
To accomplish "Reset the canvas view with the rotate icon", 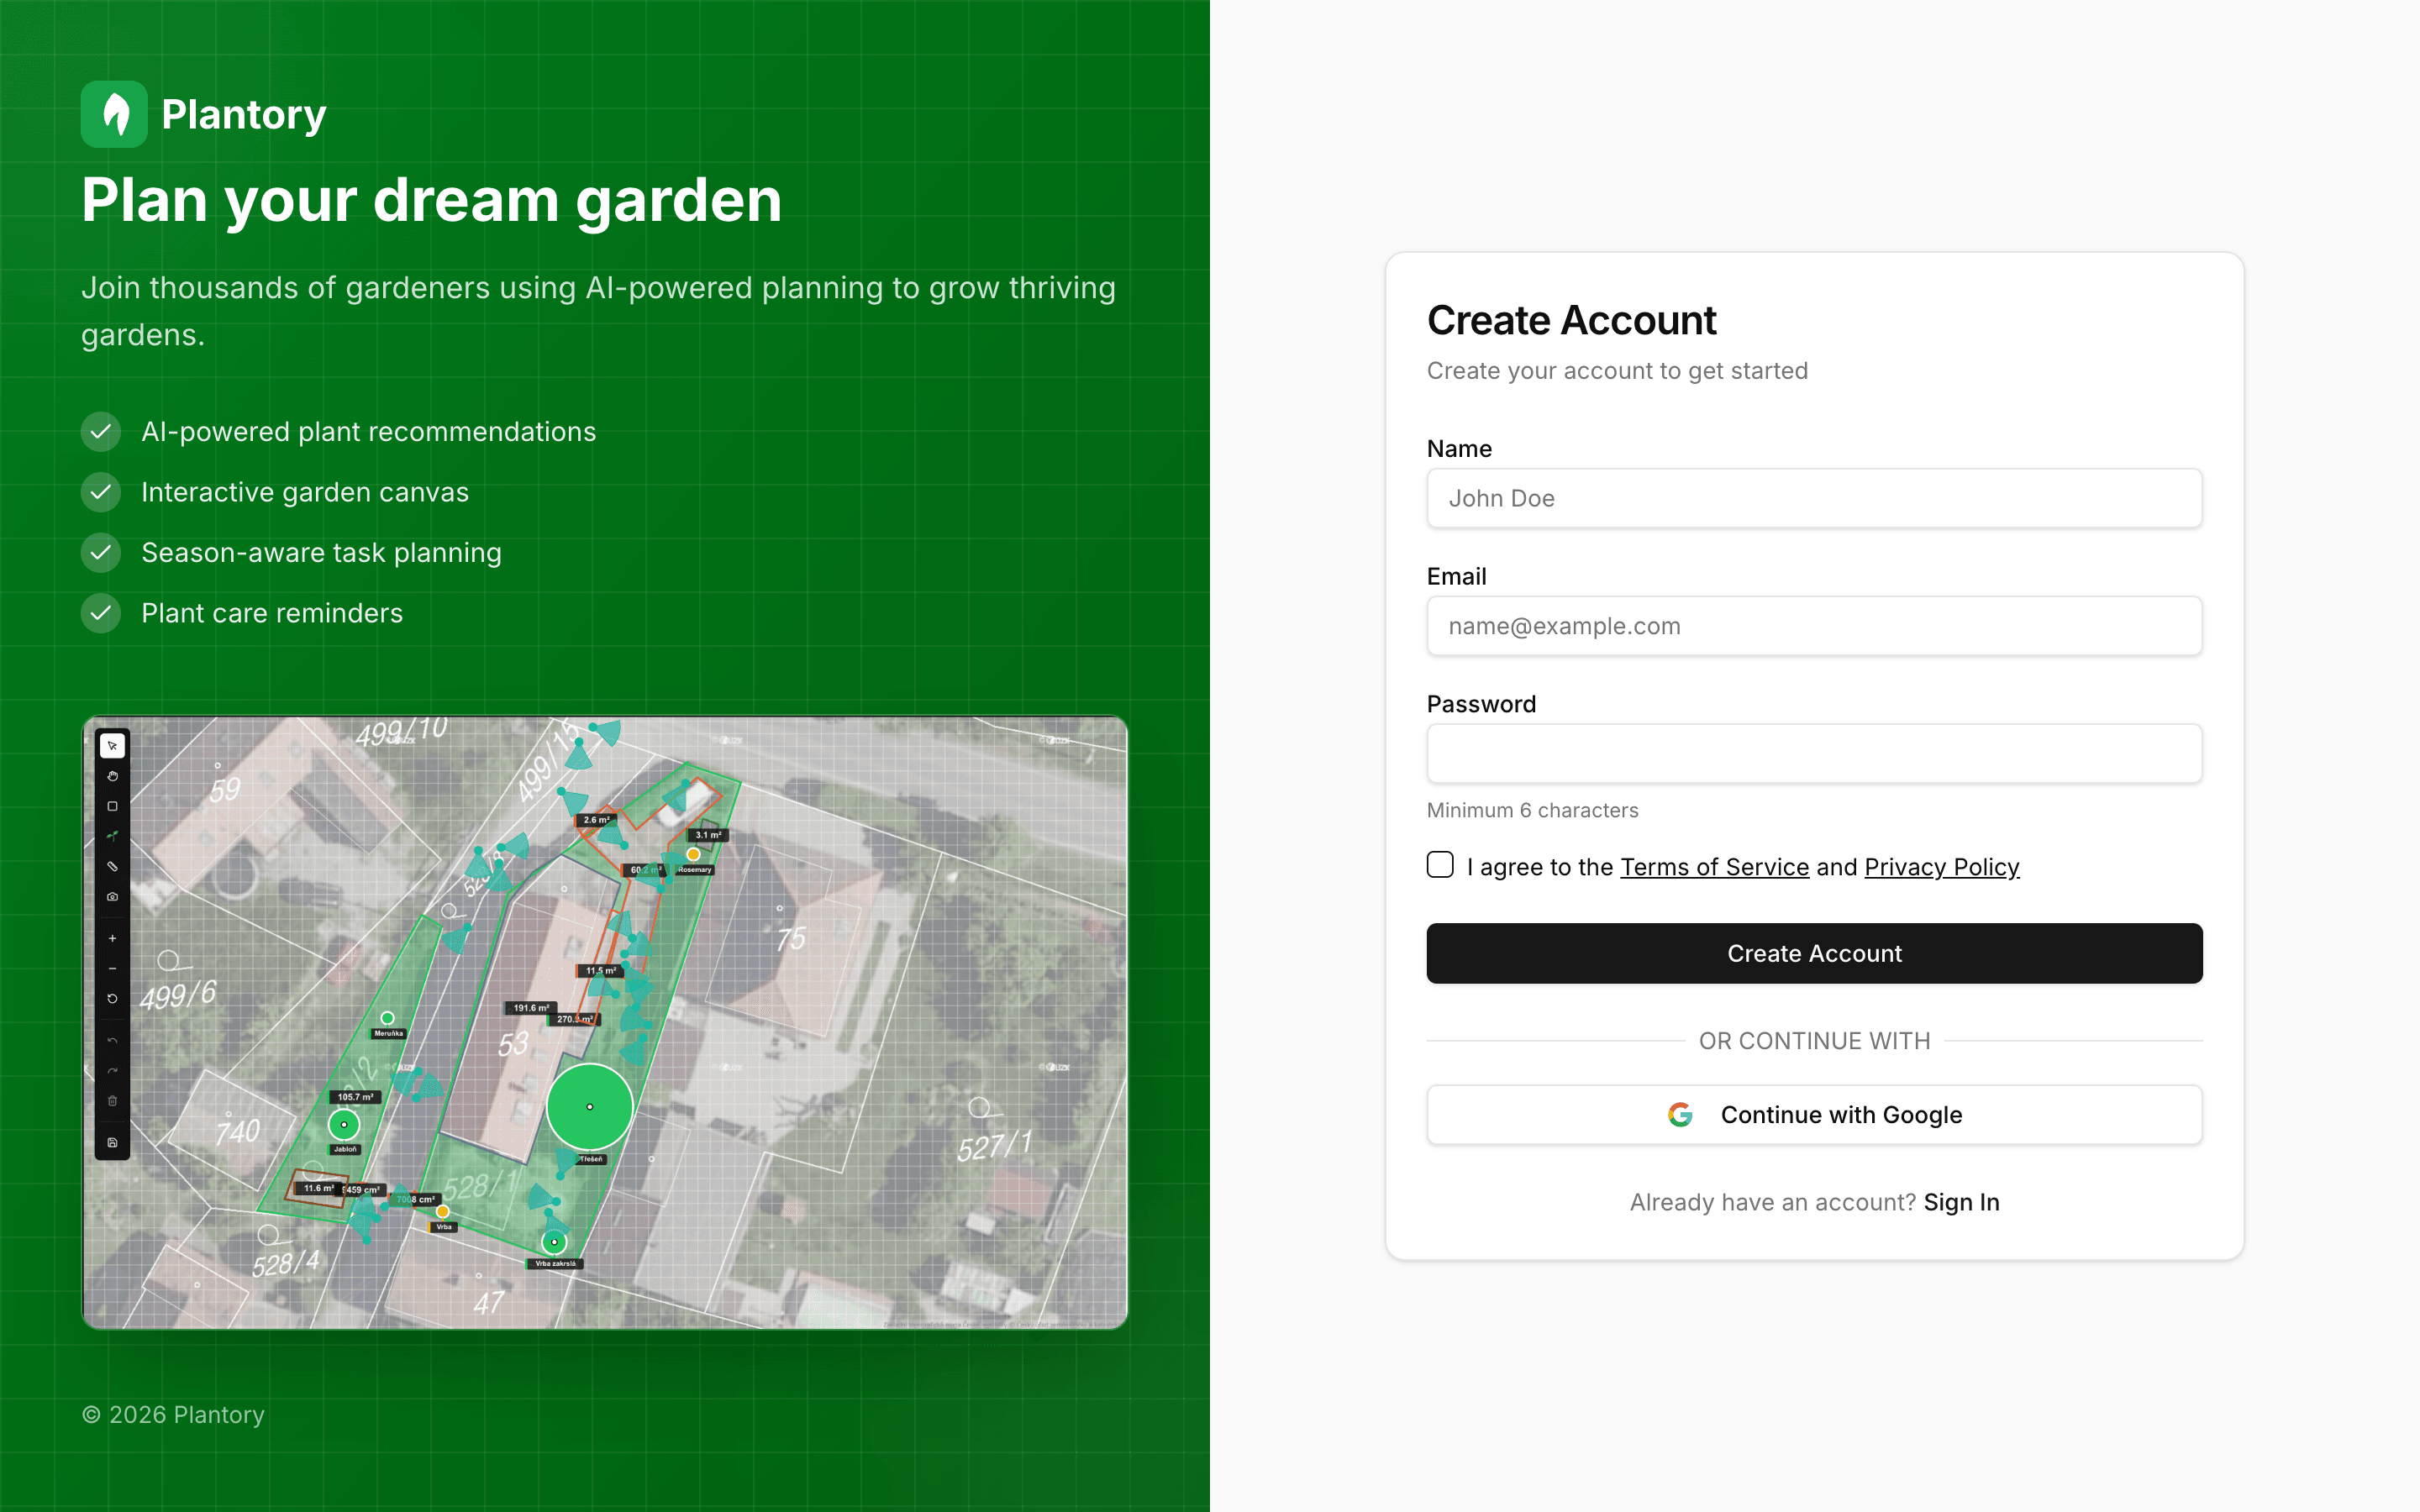I will 112,998.
